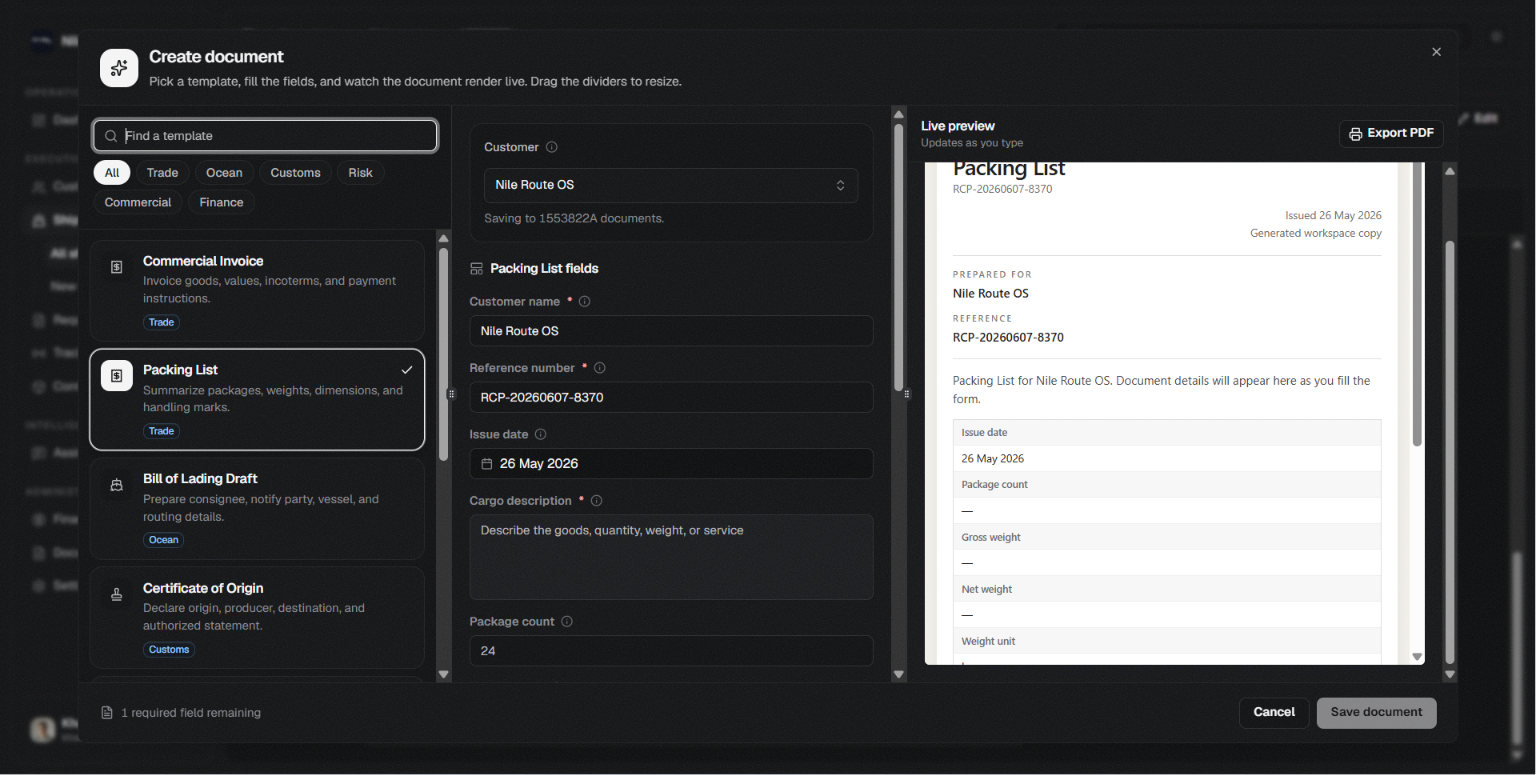Choose the Certificate of Origin title
Screen dimensions: 1536x775
[203, 588]
